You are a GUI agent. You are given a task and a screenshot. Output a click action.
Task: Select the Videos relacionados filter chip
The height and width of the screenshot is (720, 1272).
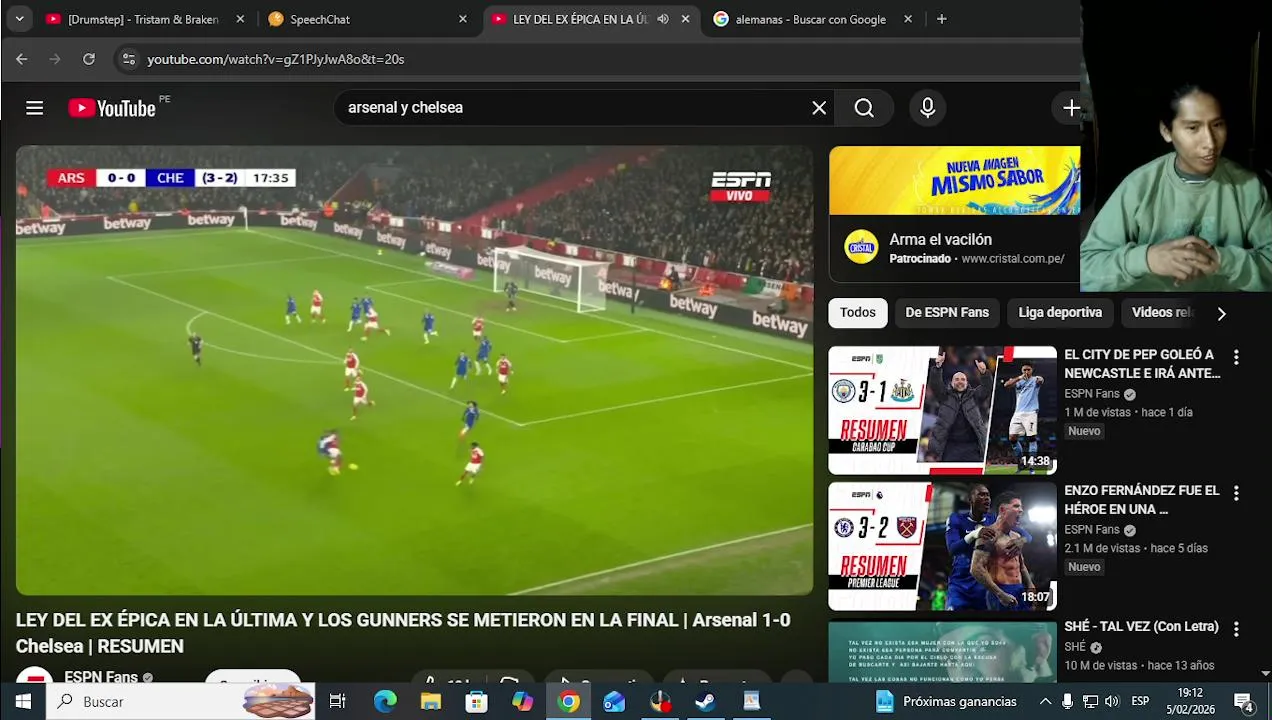coord(1162,313)
